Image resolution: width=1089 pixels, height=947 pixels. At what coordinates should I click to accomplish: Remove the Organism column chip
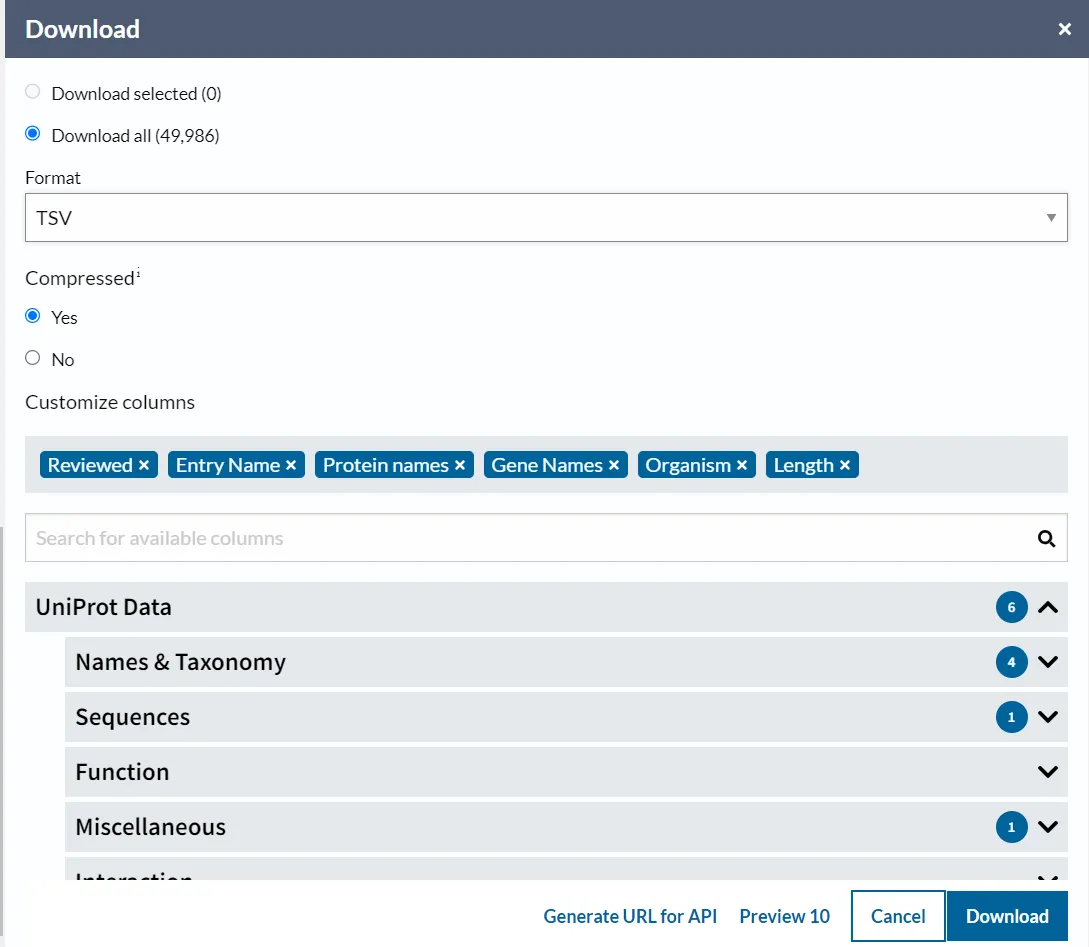(x=742, y=466)
